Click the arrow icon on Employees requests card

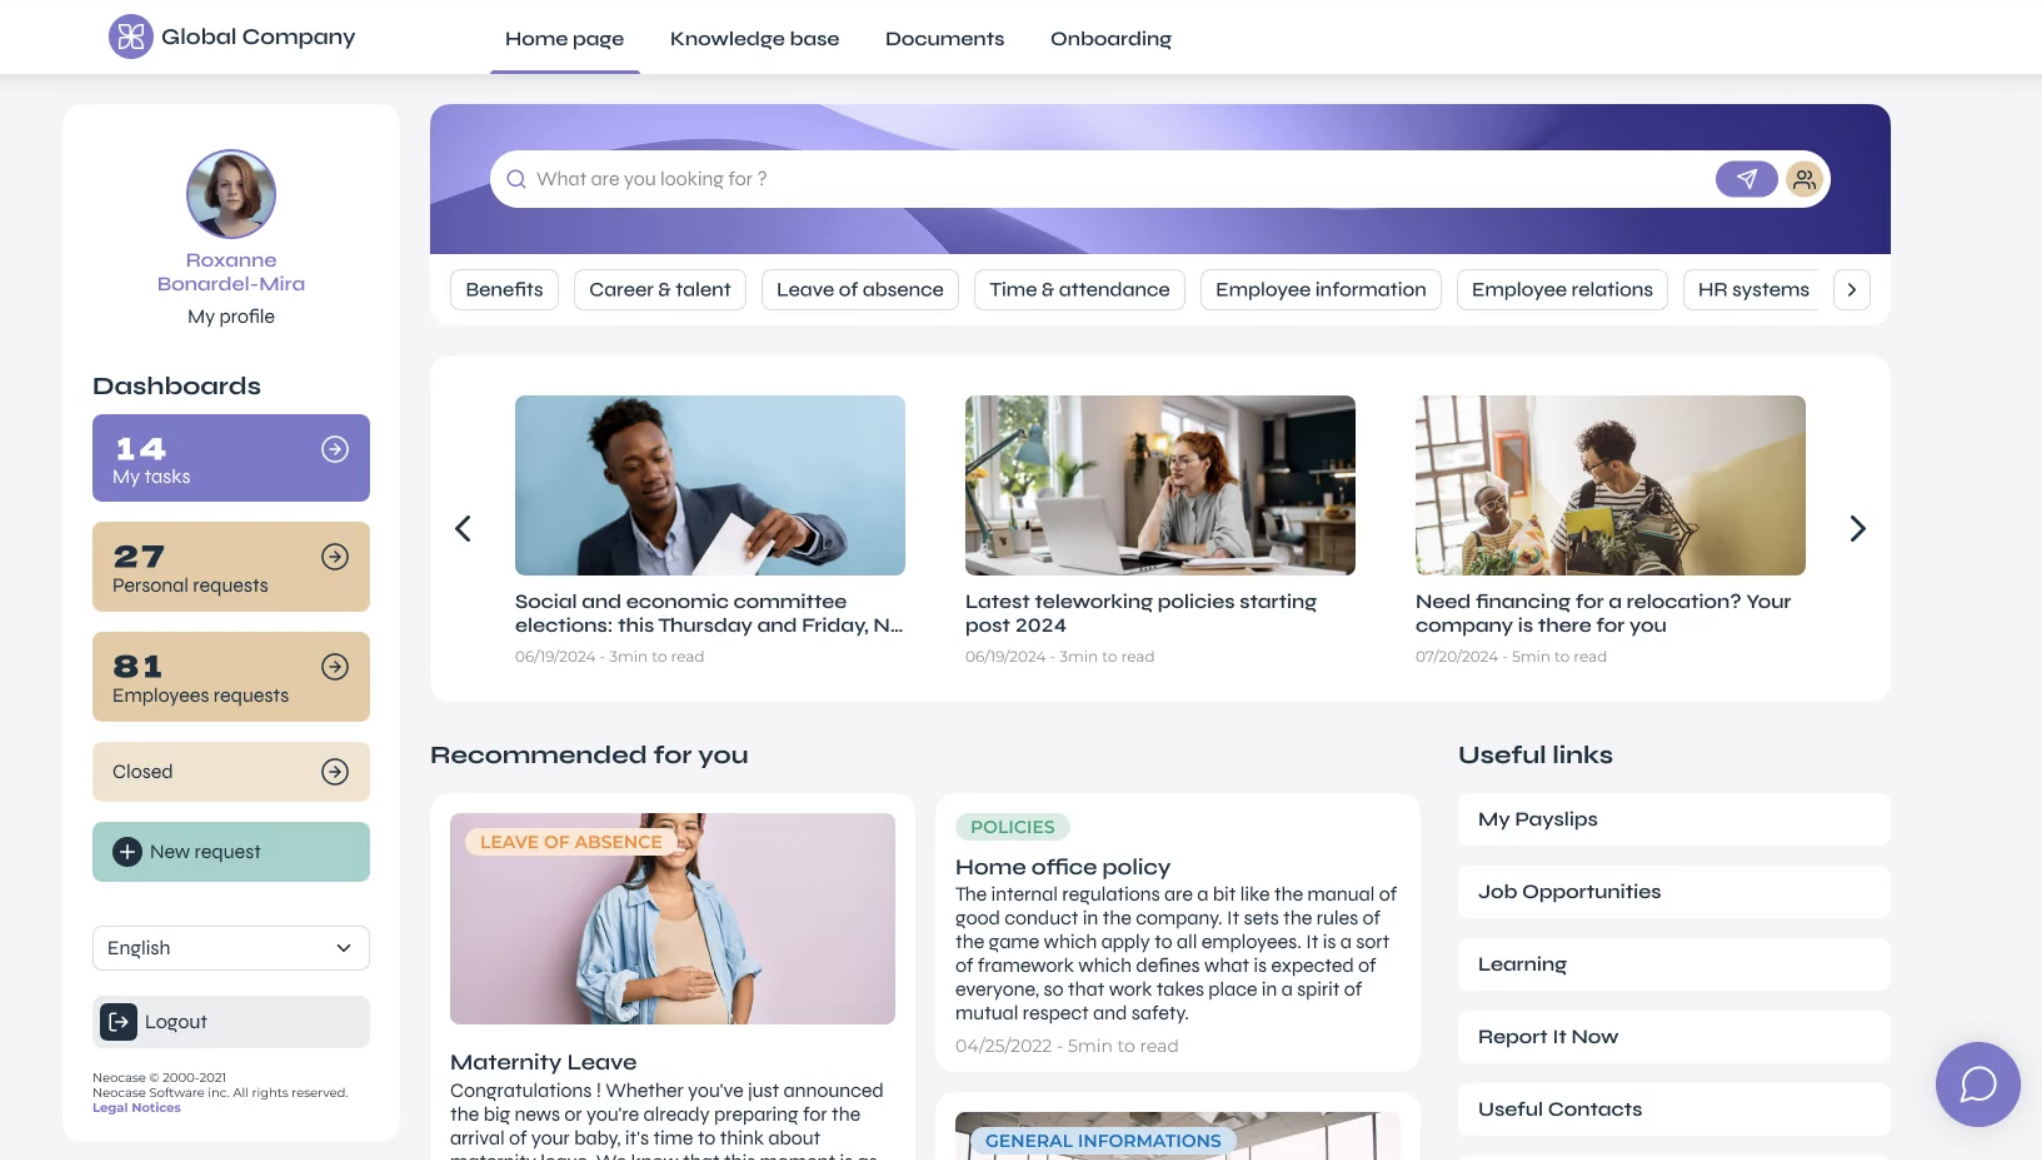[x=335, y=667]
